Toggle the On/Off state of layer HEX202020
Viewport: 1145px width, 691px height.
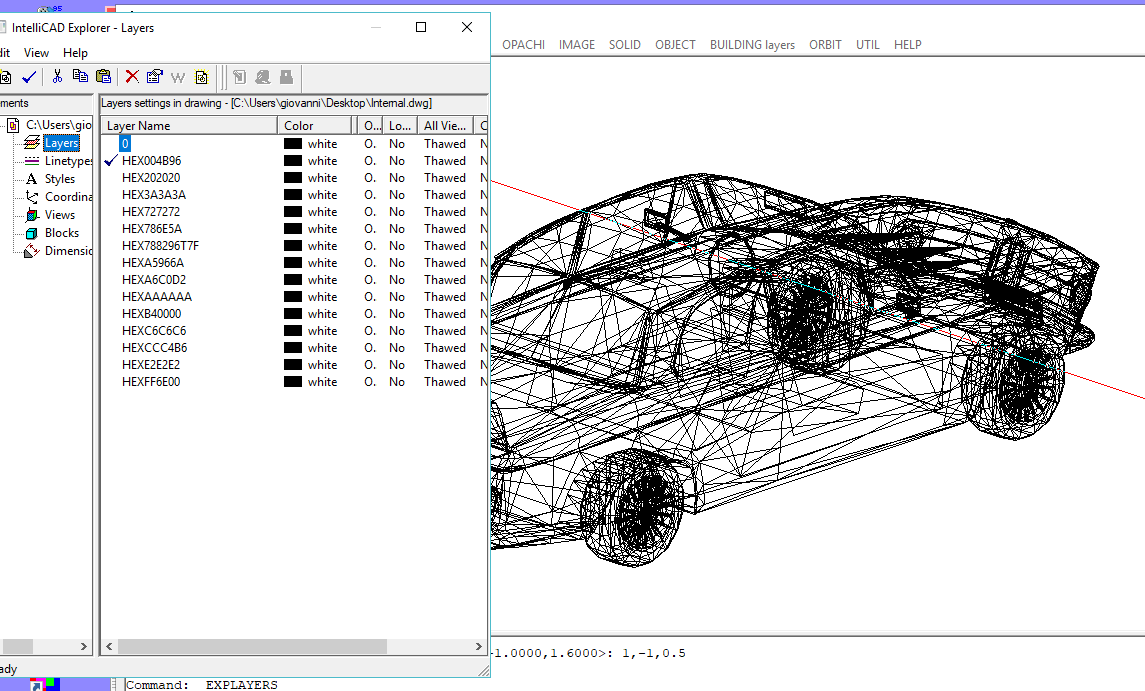tap(369, 178)
